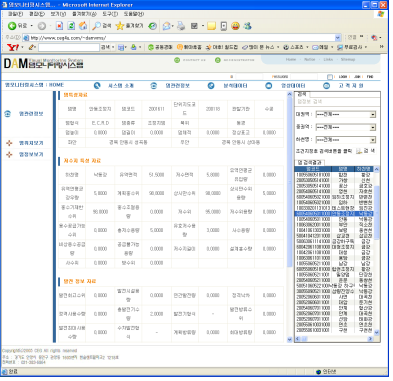Open the Edit icon dropdown arrow
The width and height of the screenshot is (393, 381).
pos(203,26)
